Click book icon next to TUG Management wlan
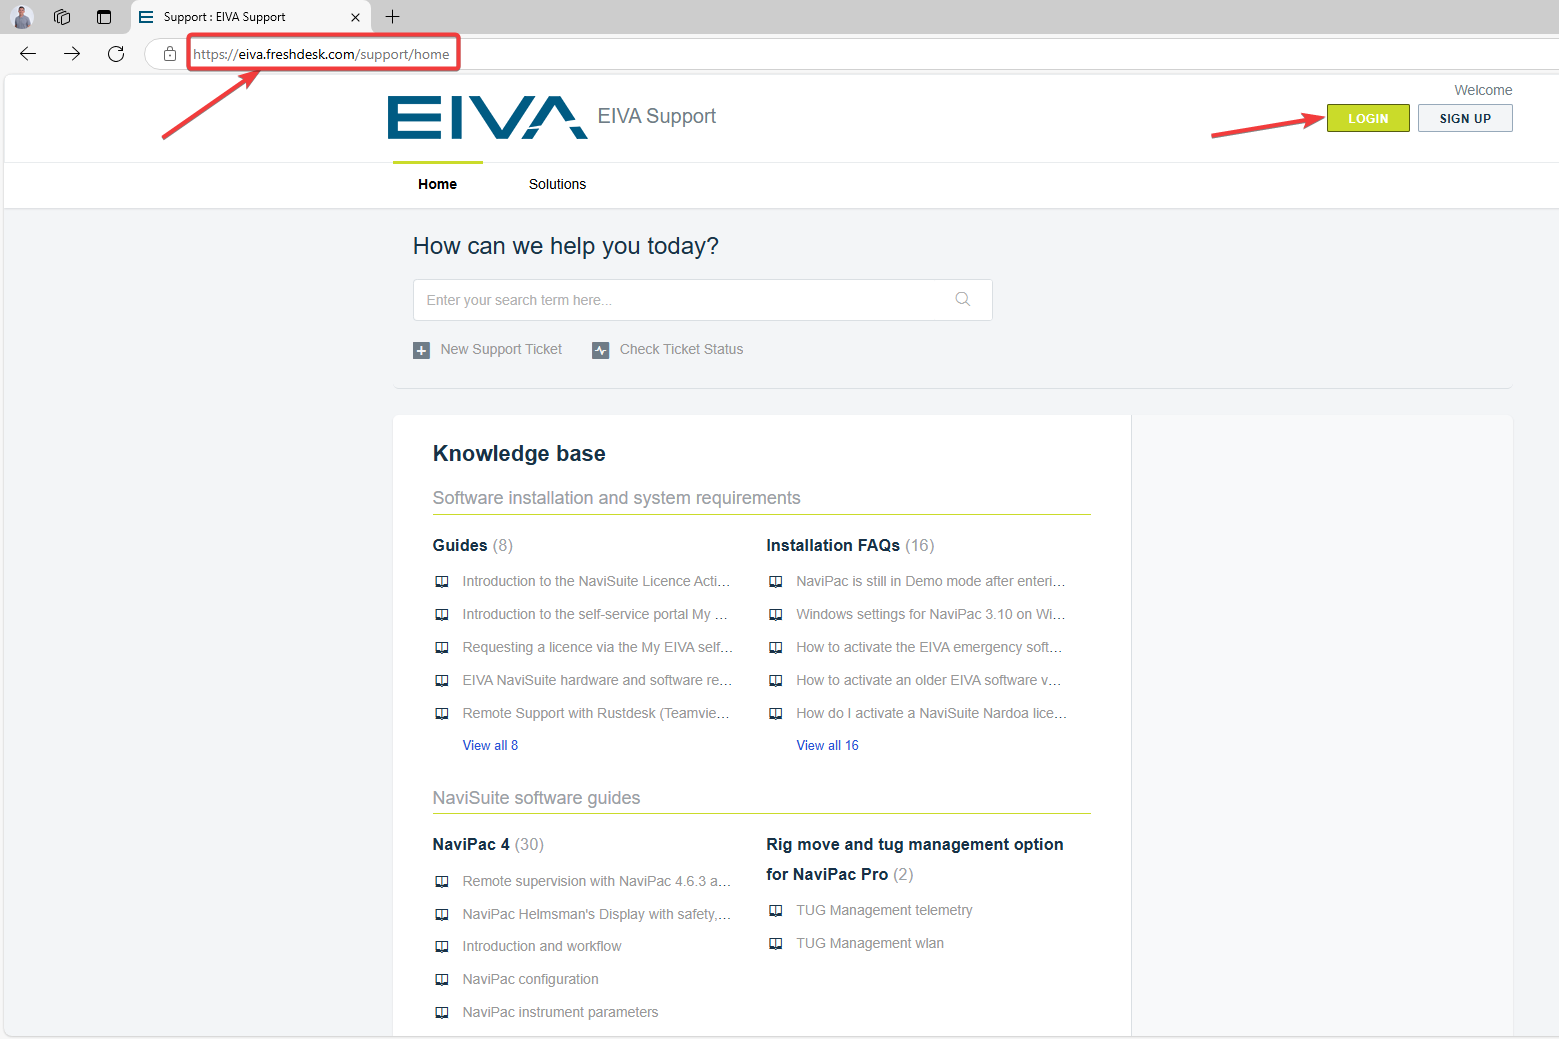The height and width of the screenshot is (1039, 1559). [x=776, y=944]
